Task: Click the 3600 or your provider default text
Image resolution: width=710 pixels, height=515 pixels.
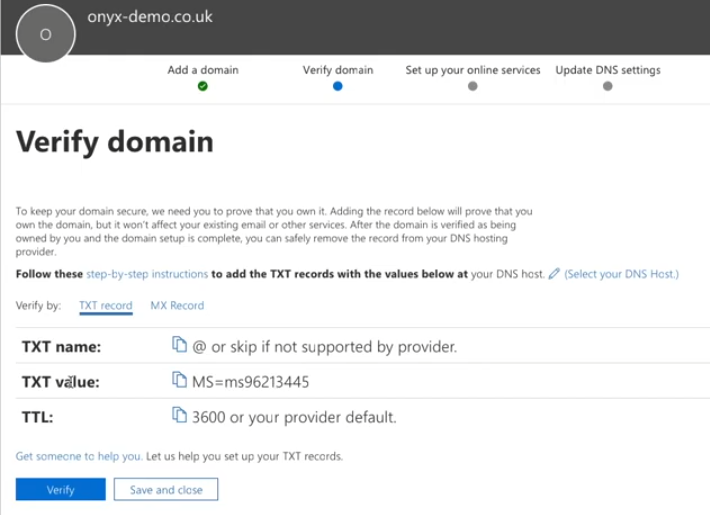Action: click(294, 417)
